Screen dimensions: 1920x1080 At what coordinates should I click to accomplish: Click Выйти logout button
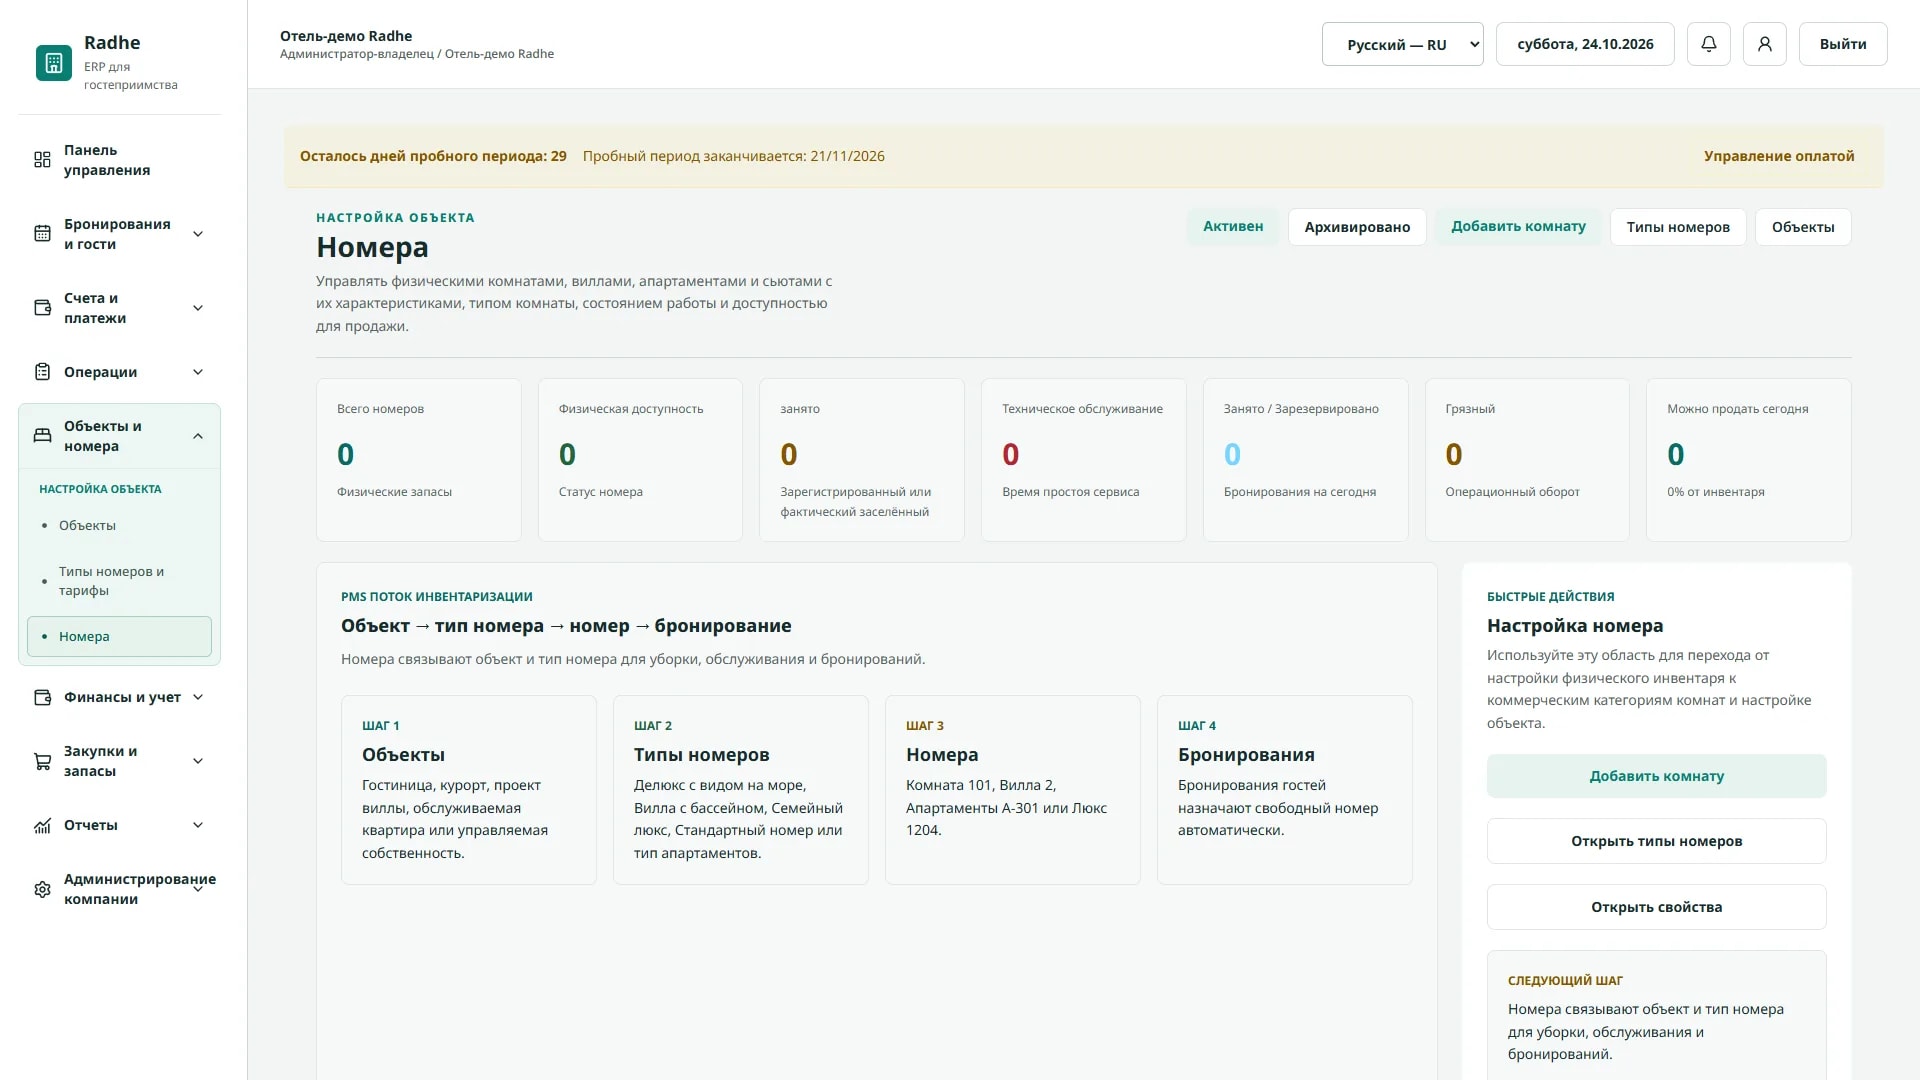click(1843, 44)
